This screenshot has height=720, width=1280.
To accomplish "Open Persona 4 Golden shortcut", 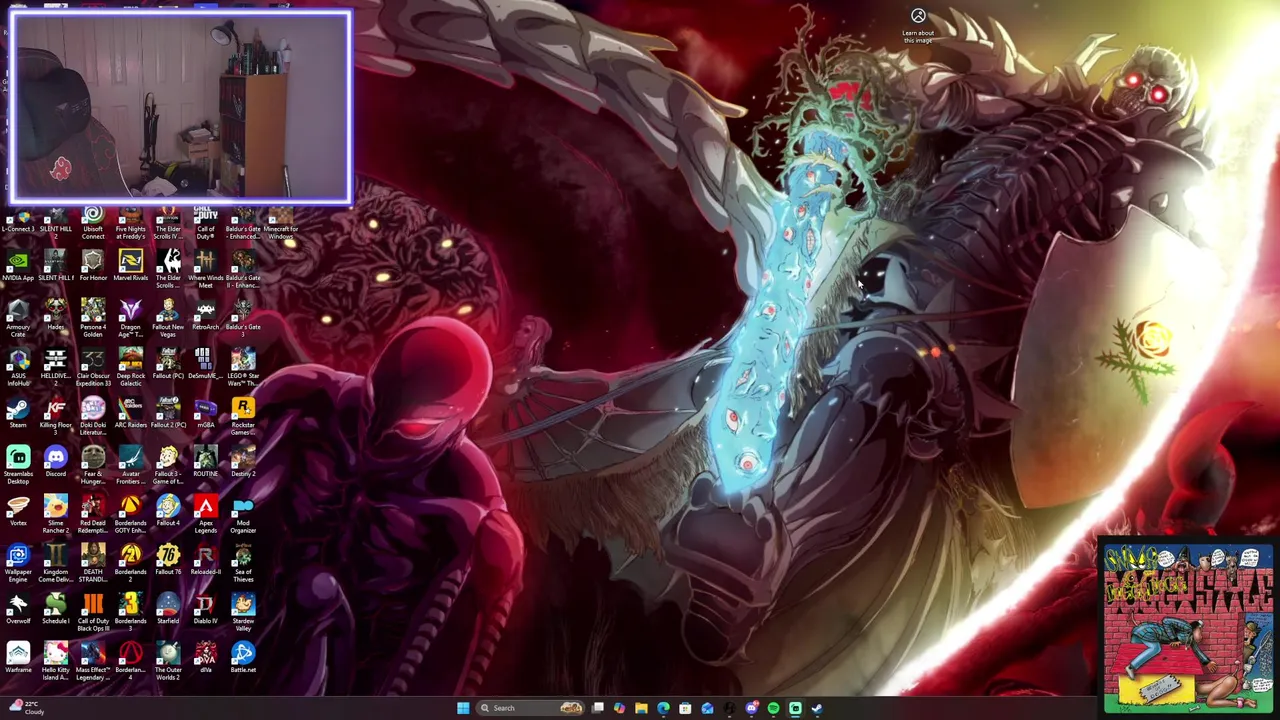I will coord(93,319).
